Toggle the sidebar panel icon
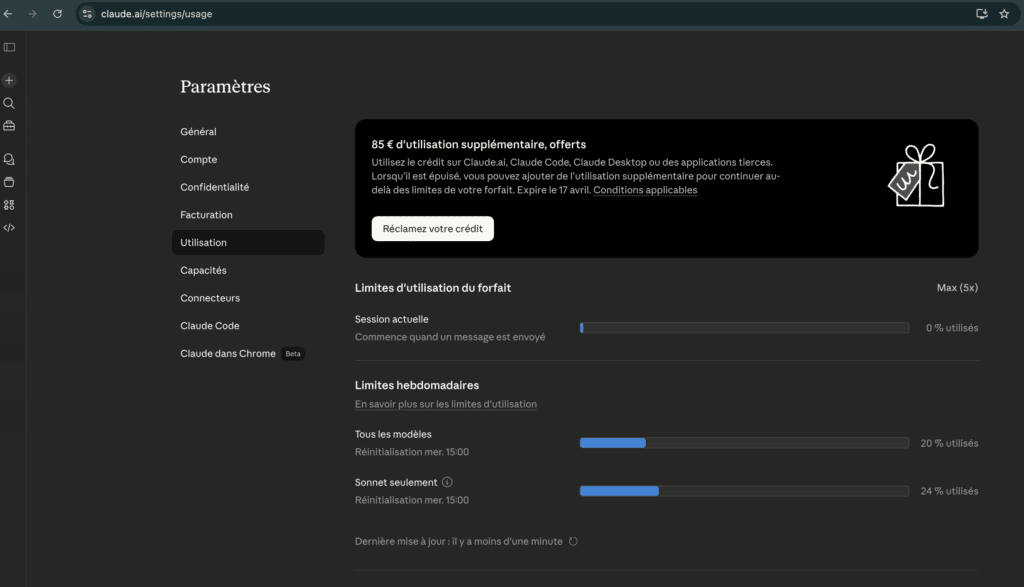This screenshot has height=587, width=1024. pos(9,47)
